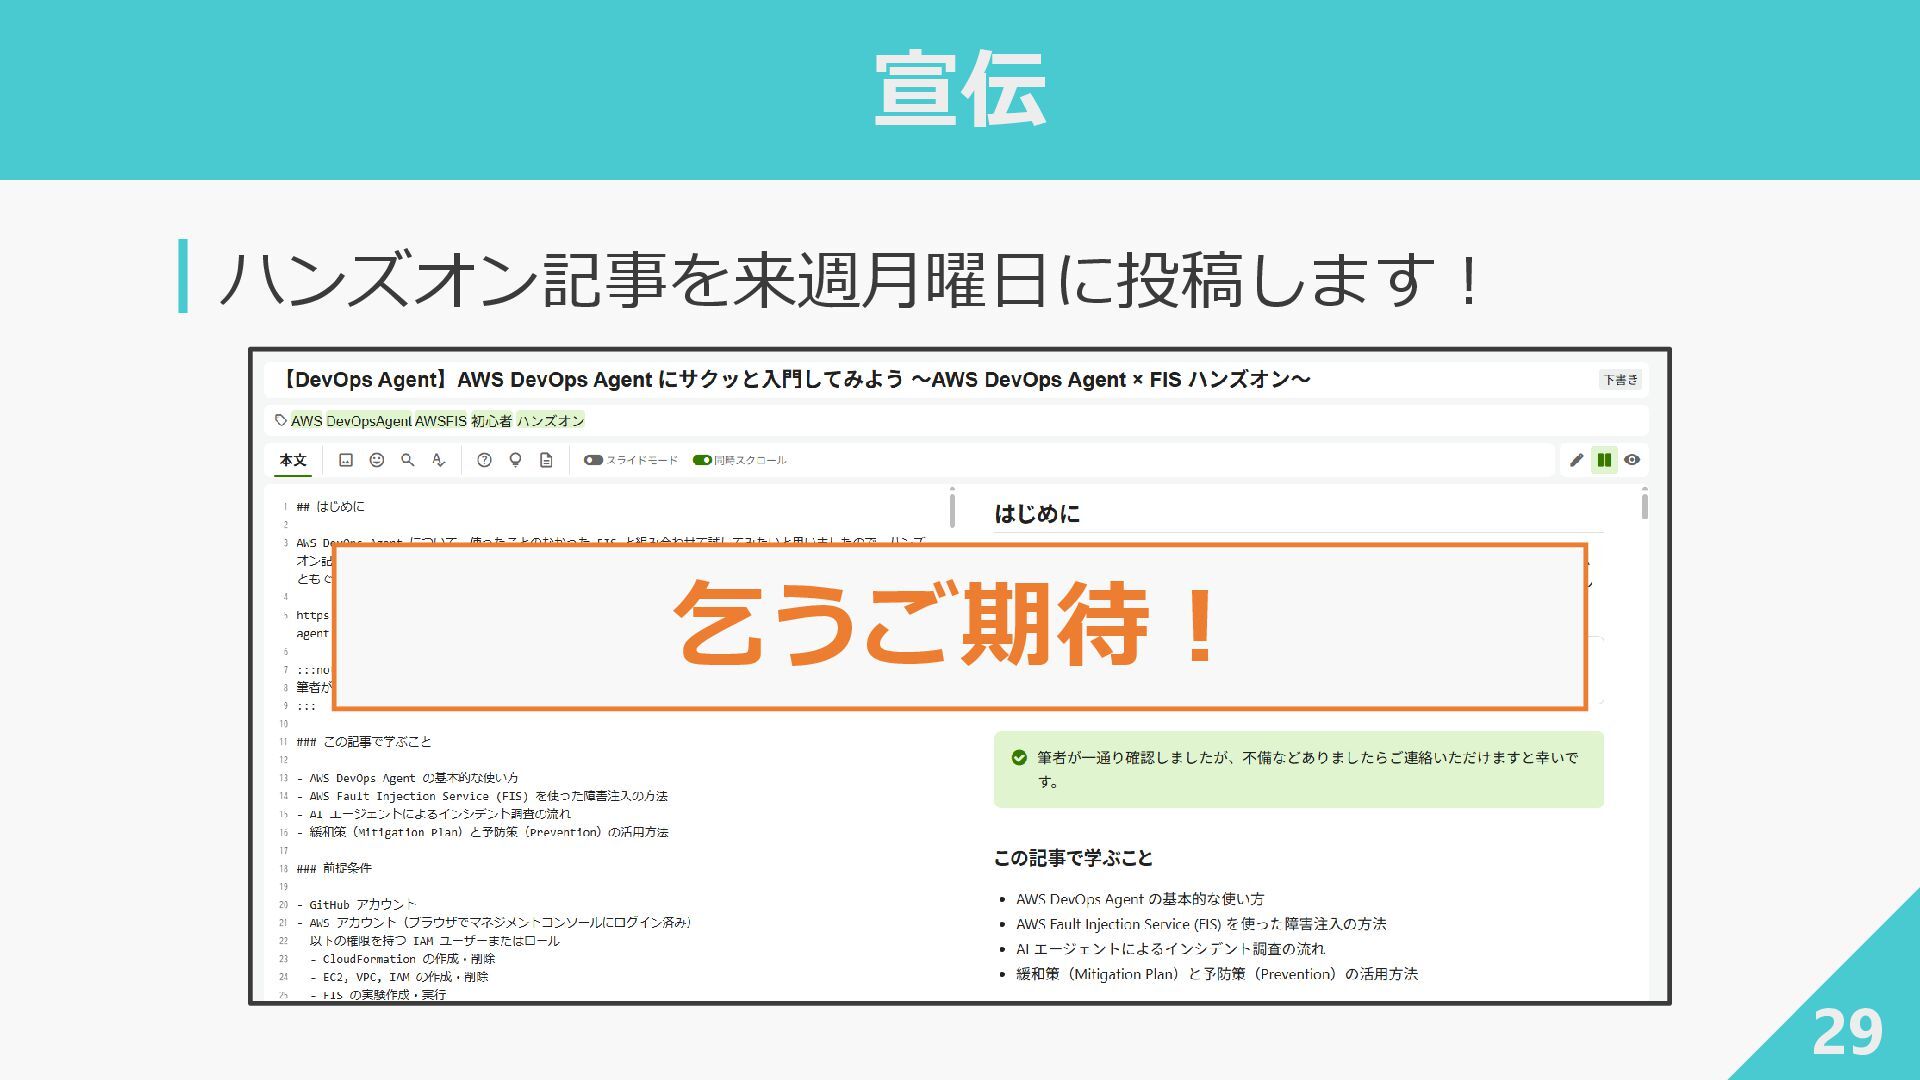Open the emoji picker icon
This screenshot has width=1920, height=1080.
click(x=377, y=460)
